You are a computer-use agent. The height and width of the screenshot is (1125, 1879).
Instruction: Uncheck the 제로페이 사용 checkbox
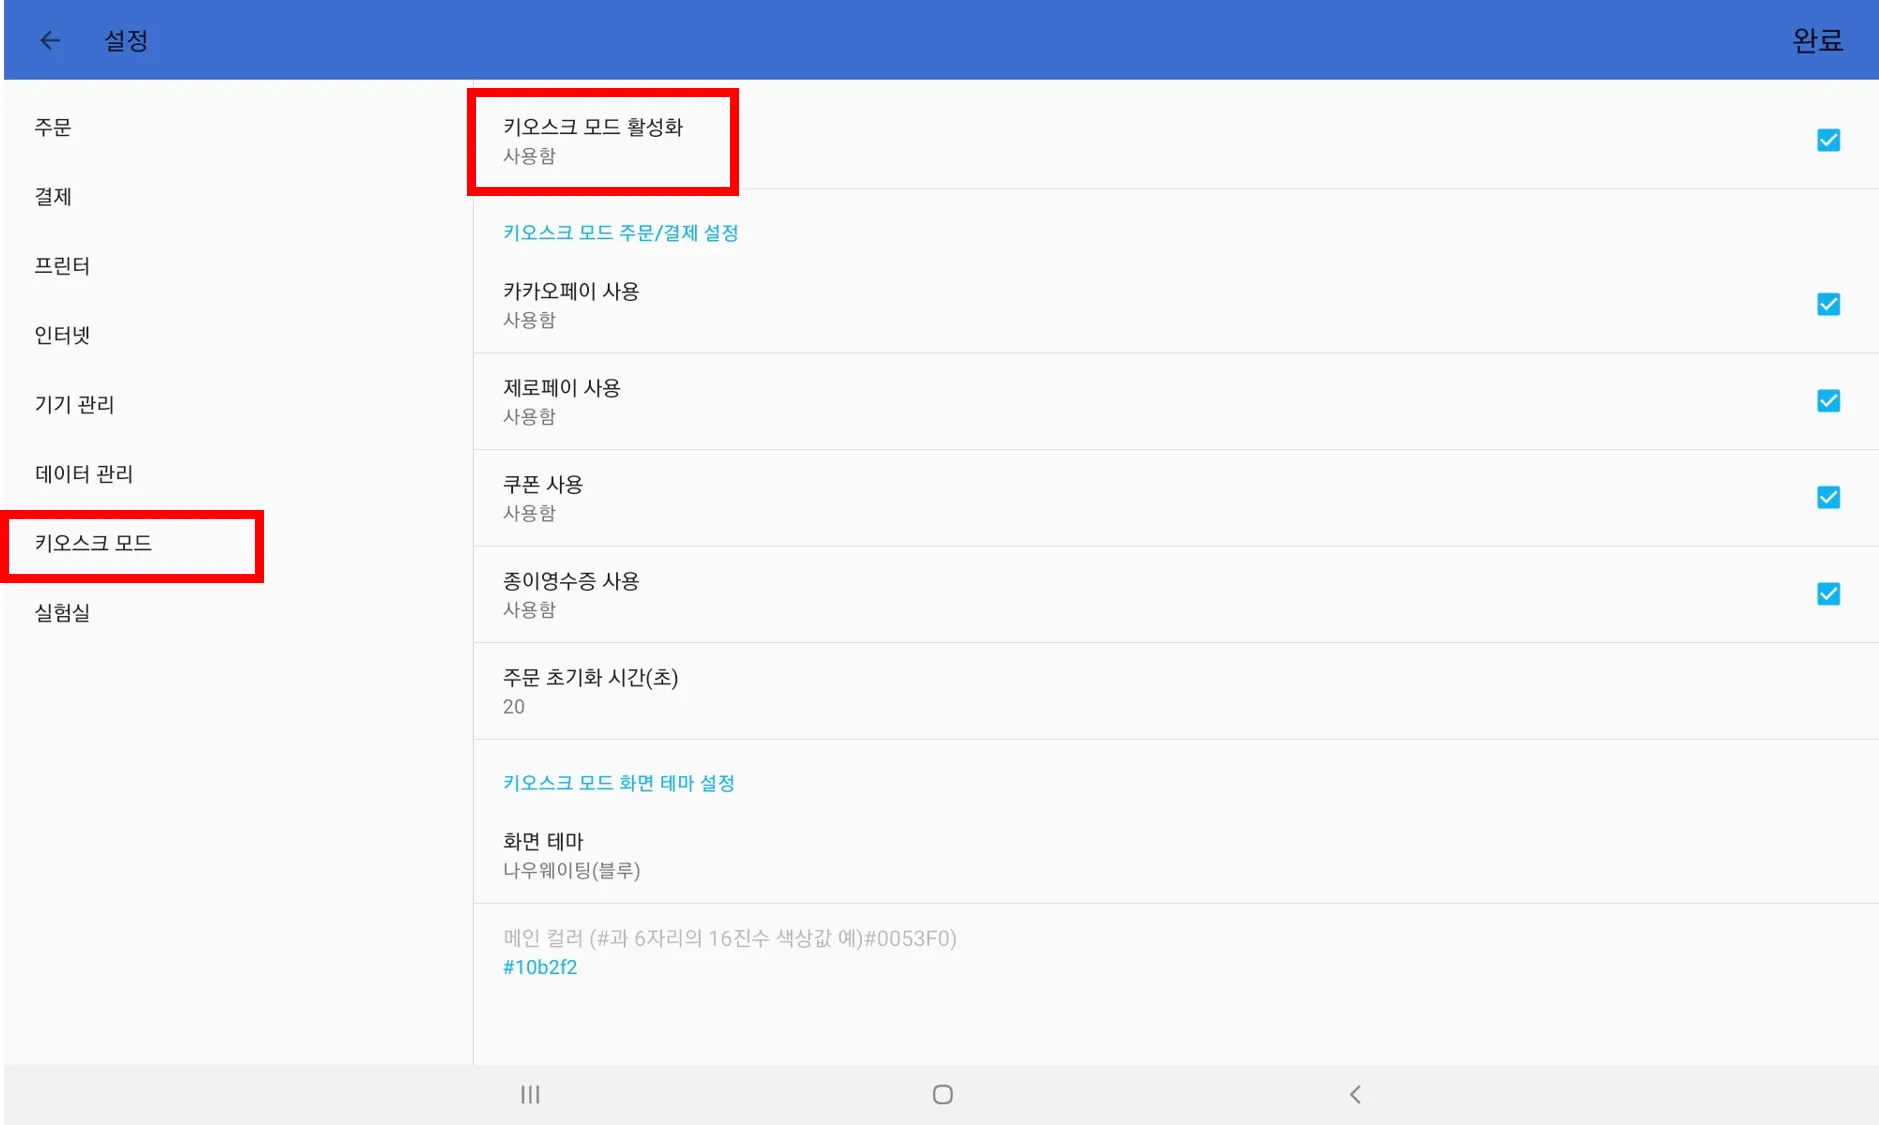pos(1828,401)
